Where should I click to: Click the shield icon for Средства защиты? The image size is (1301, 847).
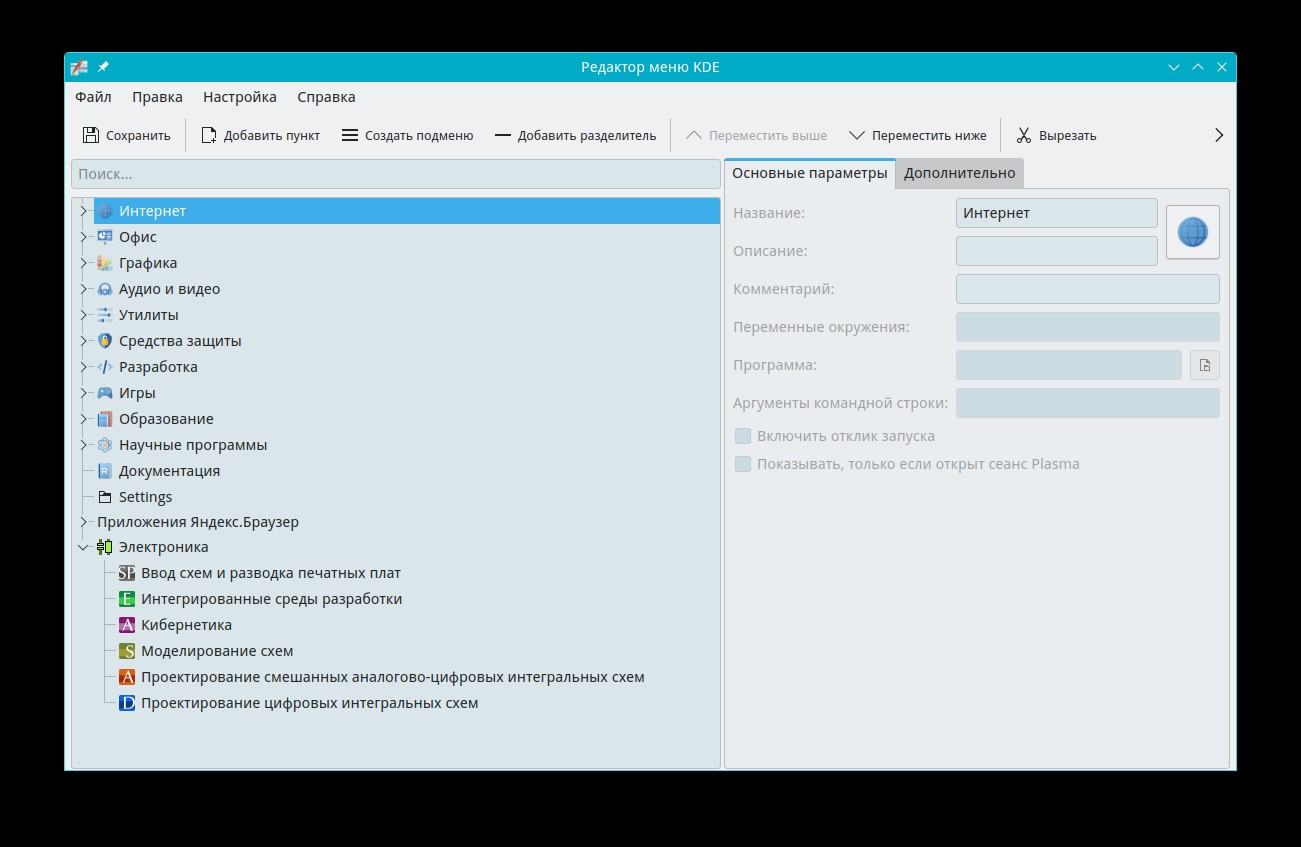coord(105,341)
